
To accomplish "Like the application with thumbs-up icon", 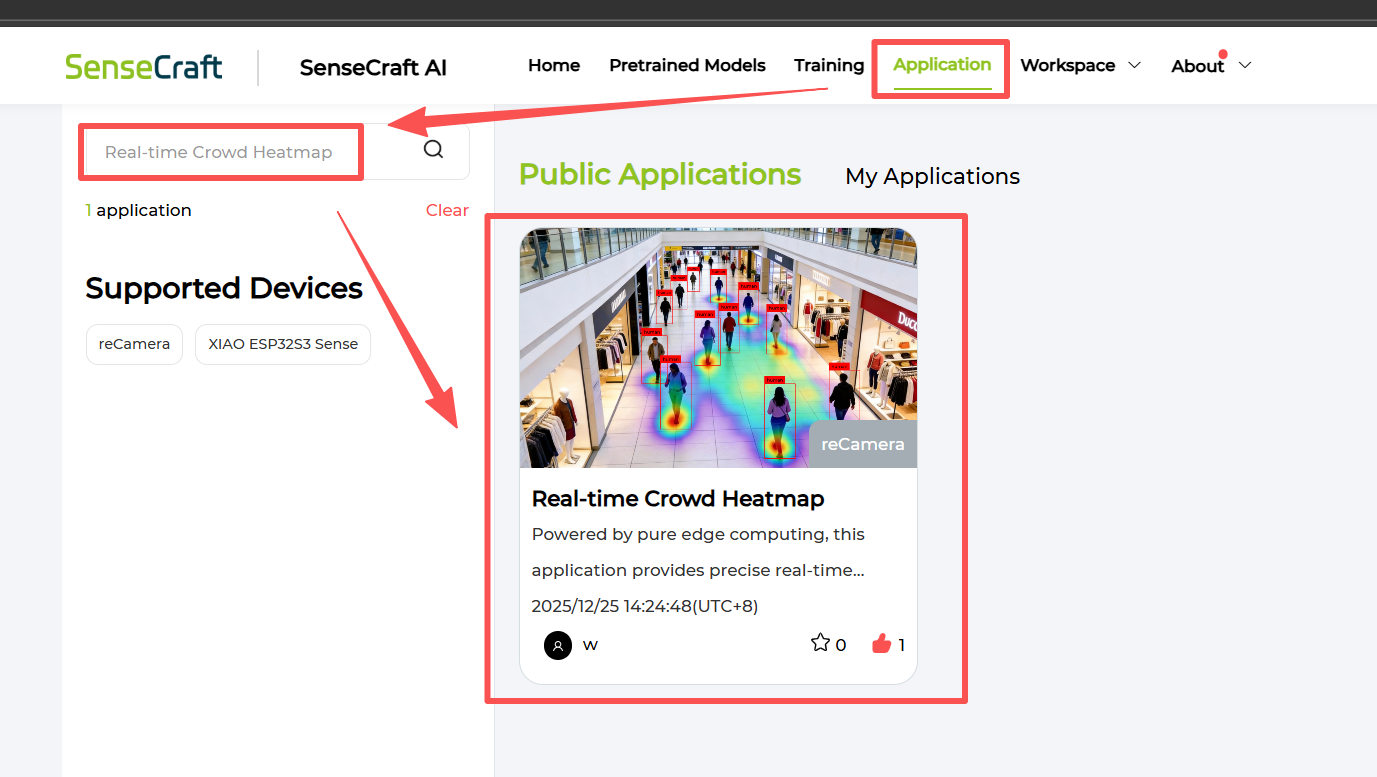I will 881,644.
